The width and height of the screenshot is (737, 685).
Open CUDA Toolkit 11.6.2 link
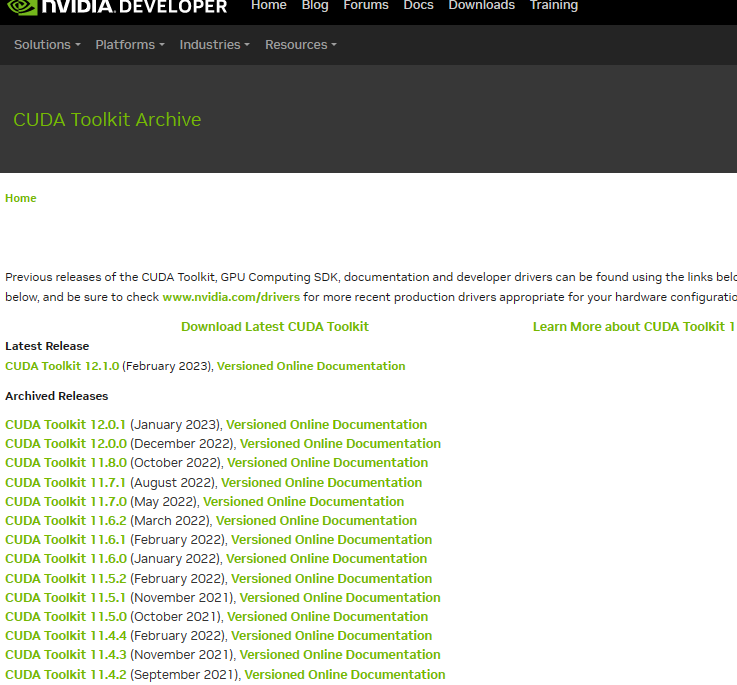click(66, 520)
